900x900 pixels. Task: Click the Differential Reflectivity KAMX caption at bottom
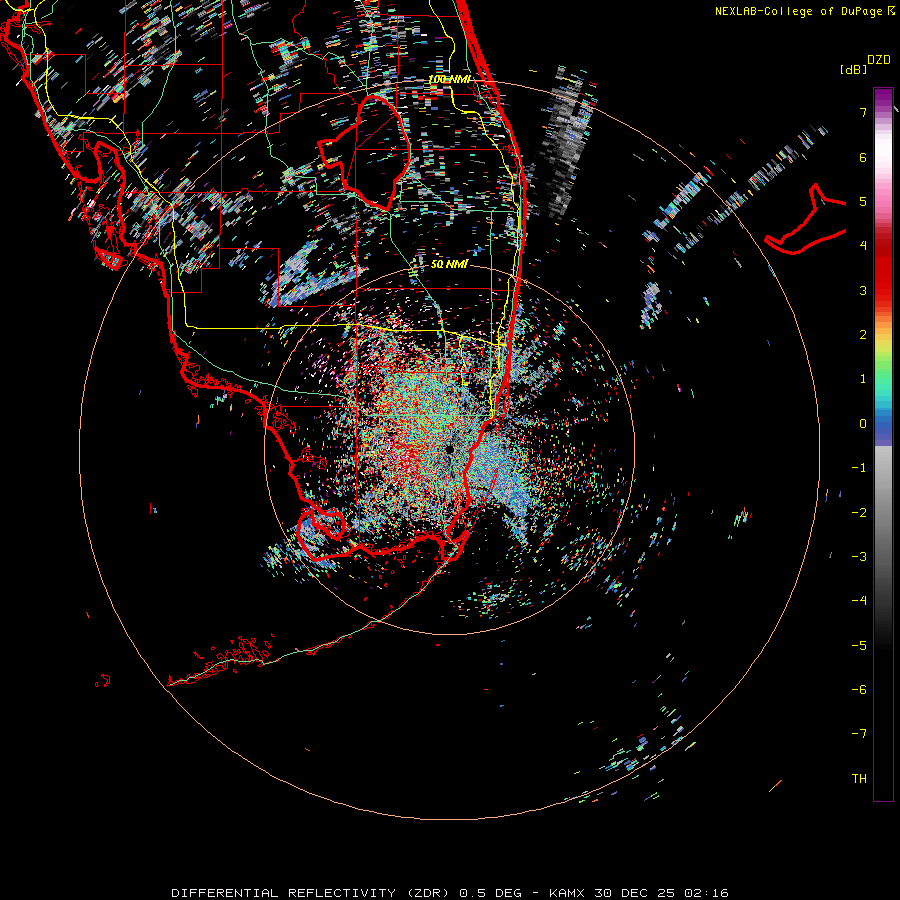pyautogui.click(x=449, y=893)
